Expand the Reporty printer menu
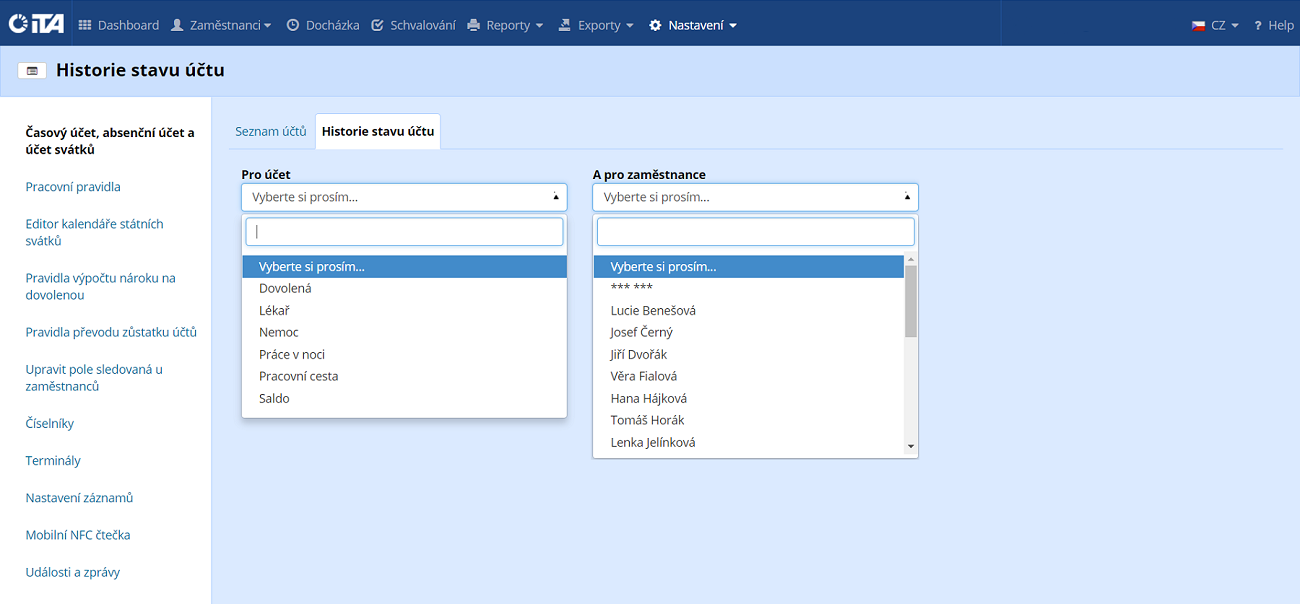The height and width of the screenshot is (604, 1300). 505,25
